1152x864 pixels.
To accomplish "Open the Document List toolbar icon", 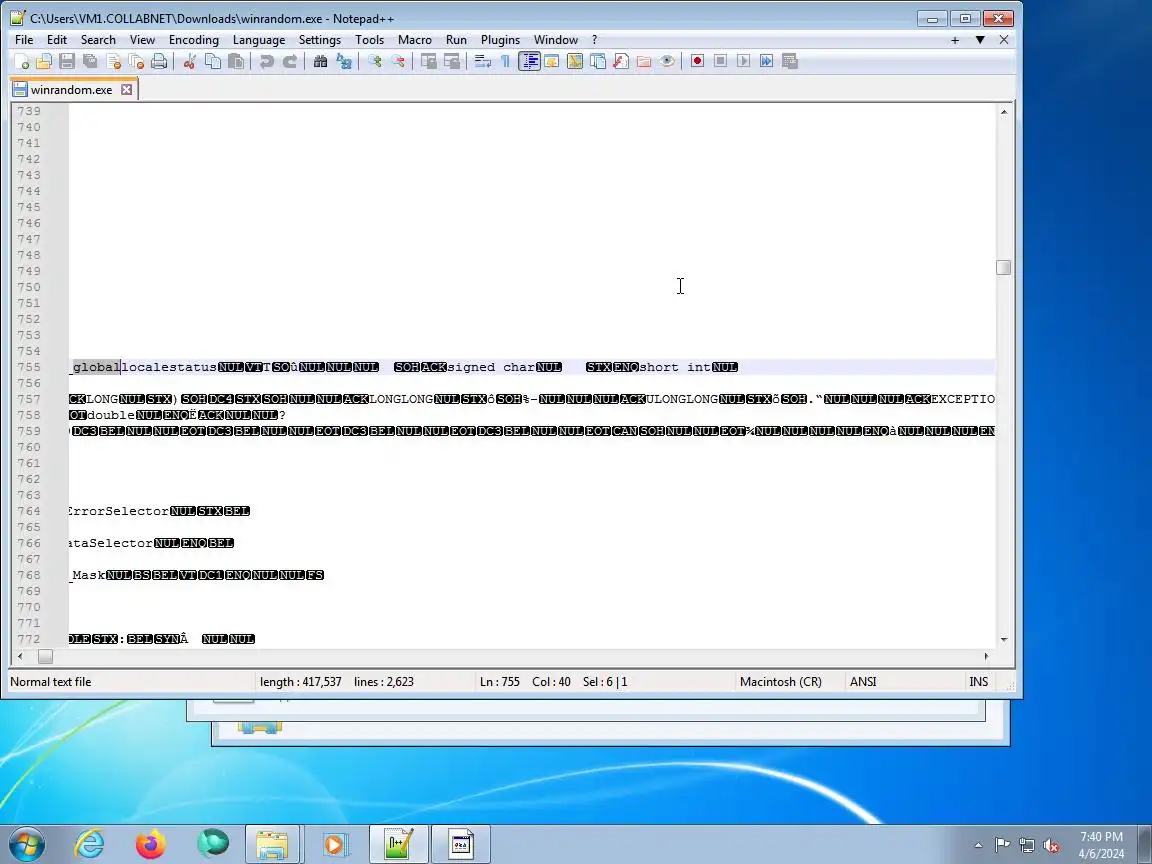I will [598, 61].
